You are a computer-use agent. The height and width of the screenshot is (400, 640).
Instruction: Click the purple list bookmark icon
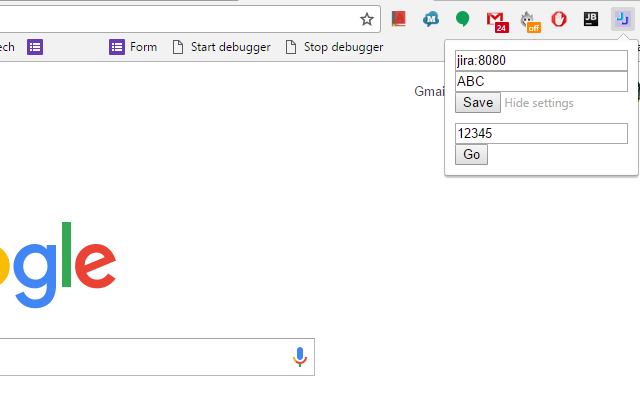coord(35,47)
